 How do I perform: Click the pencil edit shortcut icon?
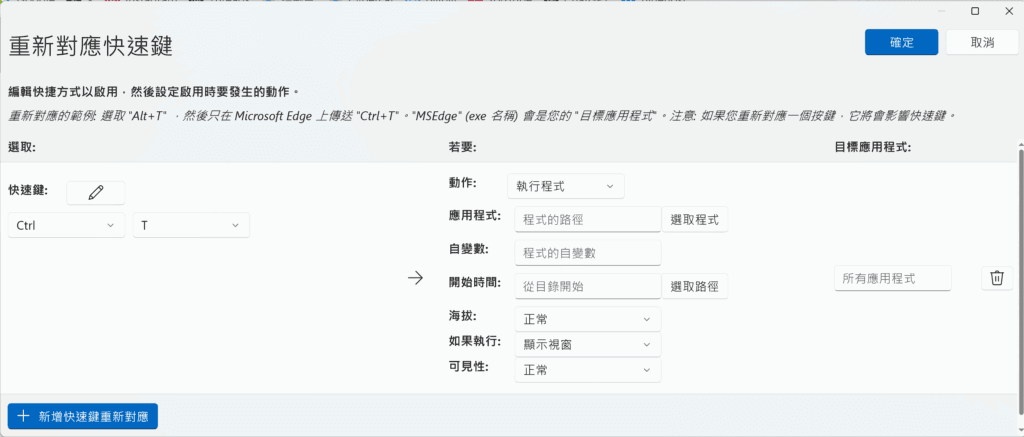click(96, 193)
